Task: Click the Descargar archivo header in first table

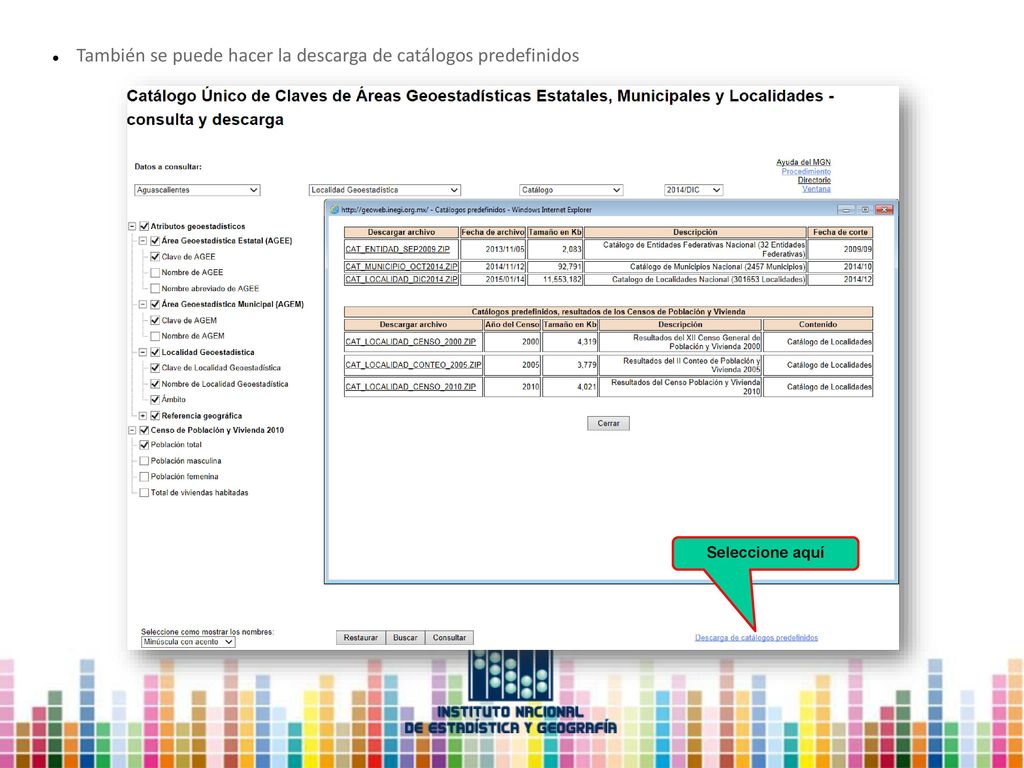Action: click(x=401, y=232)
